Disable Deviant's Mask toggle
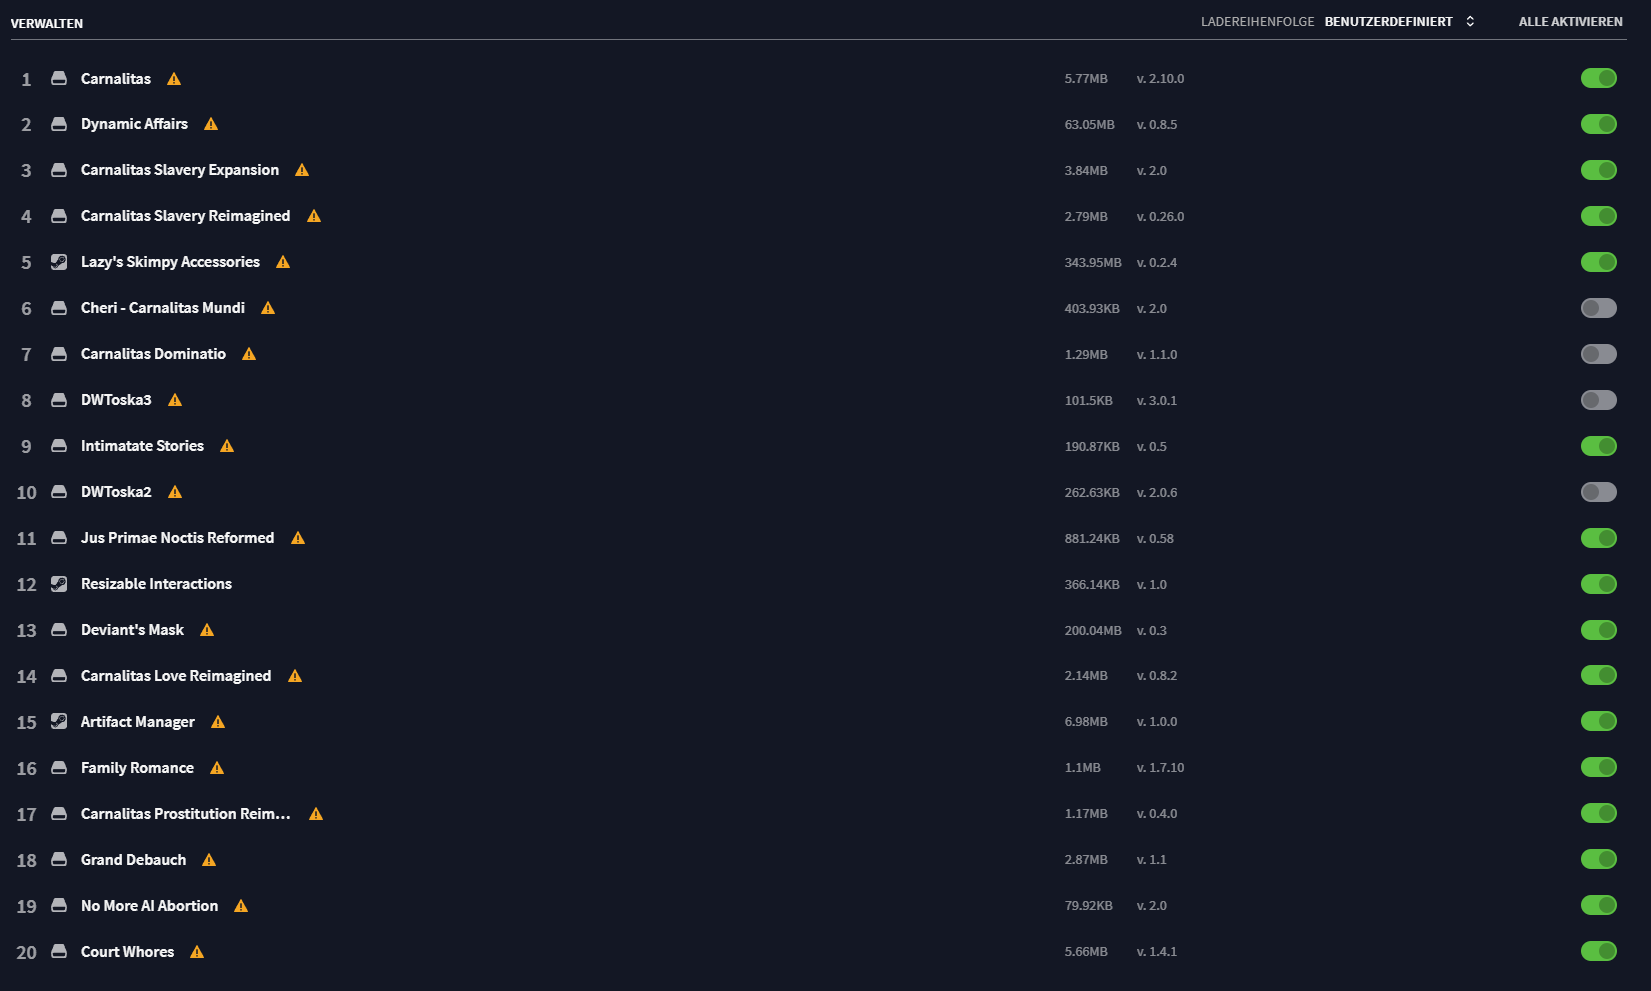The width and height of the screenshot is (1651, 991). coord(1598,630)
